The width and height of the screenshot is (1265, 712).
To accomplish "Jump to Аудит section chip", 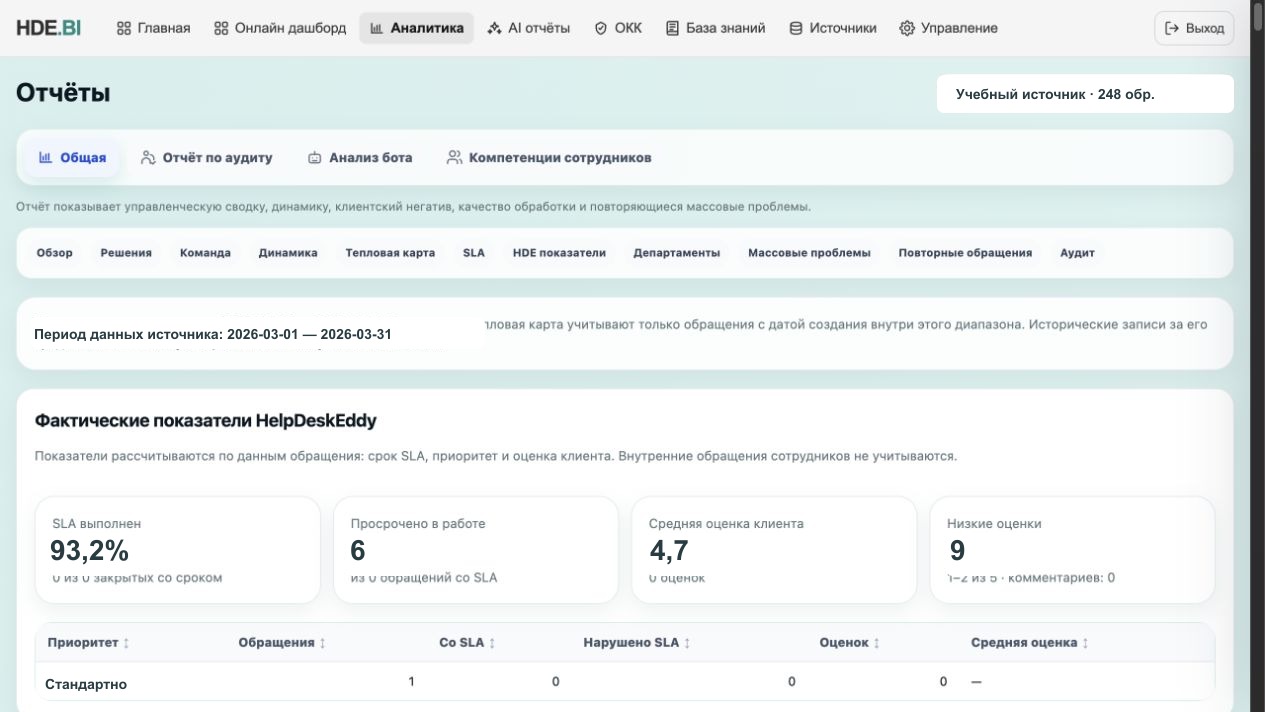I will click(x=1077, y=253).
